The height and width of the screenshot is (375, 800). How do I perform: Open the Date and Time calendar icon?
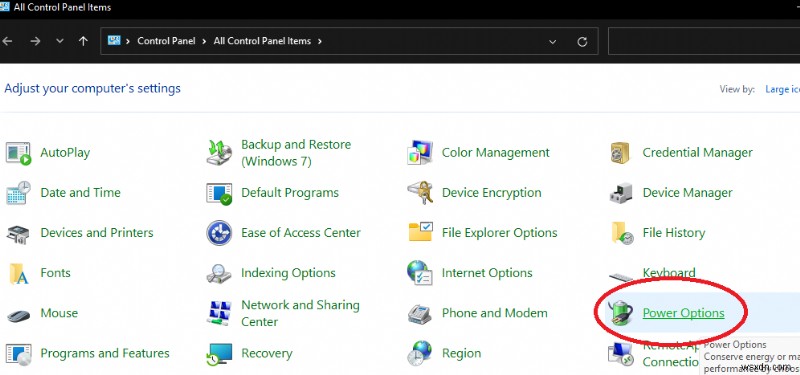(x=18, y=193)
